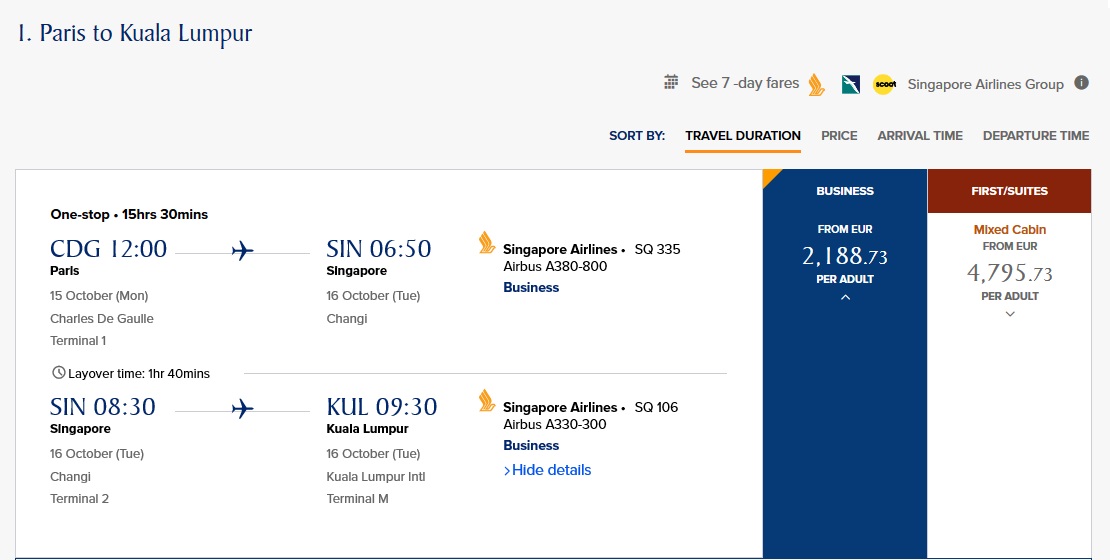Click the SilkAir bird logo
The image size is (1110, 560).
coord(851,84)
